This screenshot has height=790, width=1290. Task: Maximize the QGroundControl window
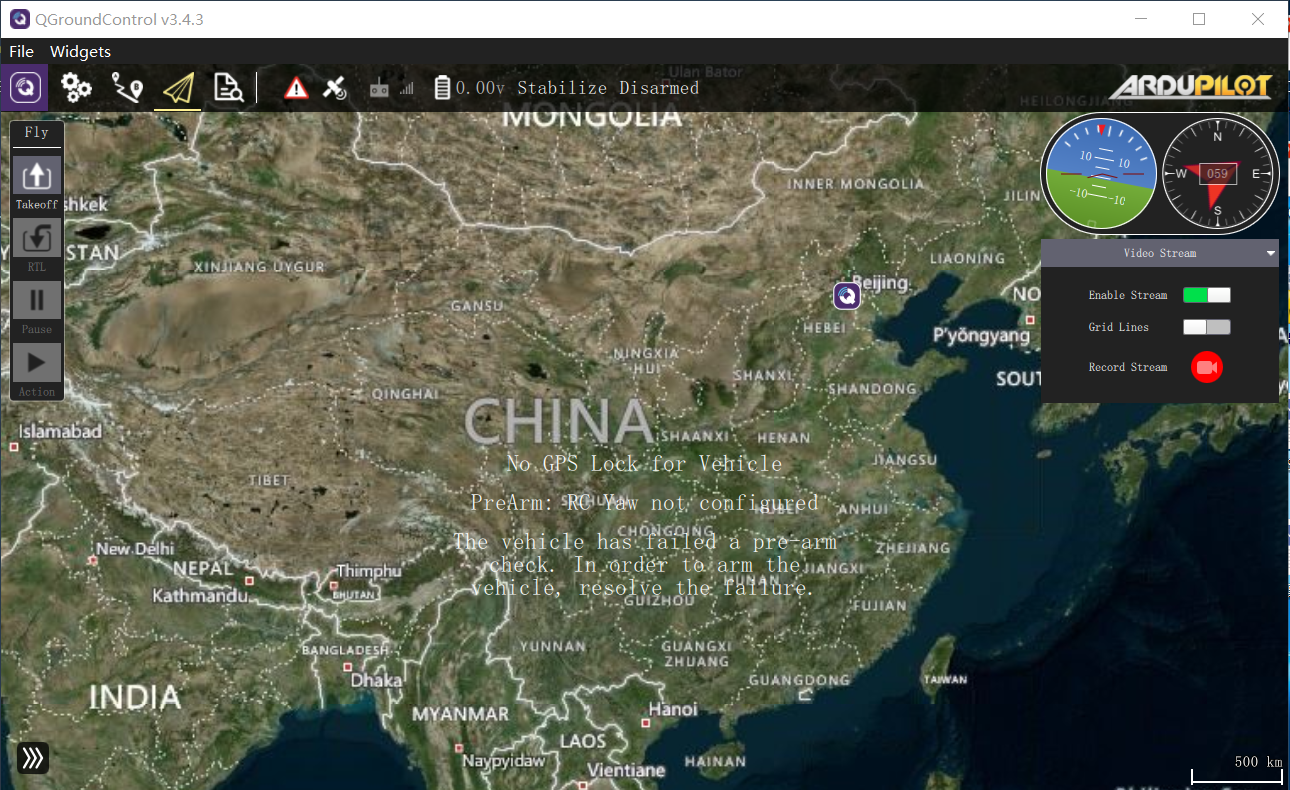tap(1199, 19)
